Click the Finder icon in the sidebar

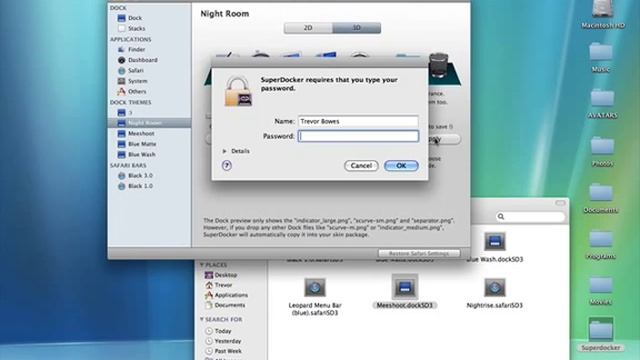121,49
